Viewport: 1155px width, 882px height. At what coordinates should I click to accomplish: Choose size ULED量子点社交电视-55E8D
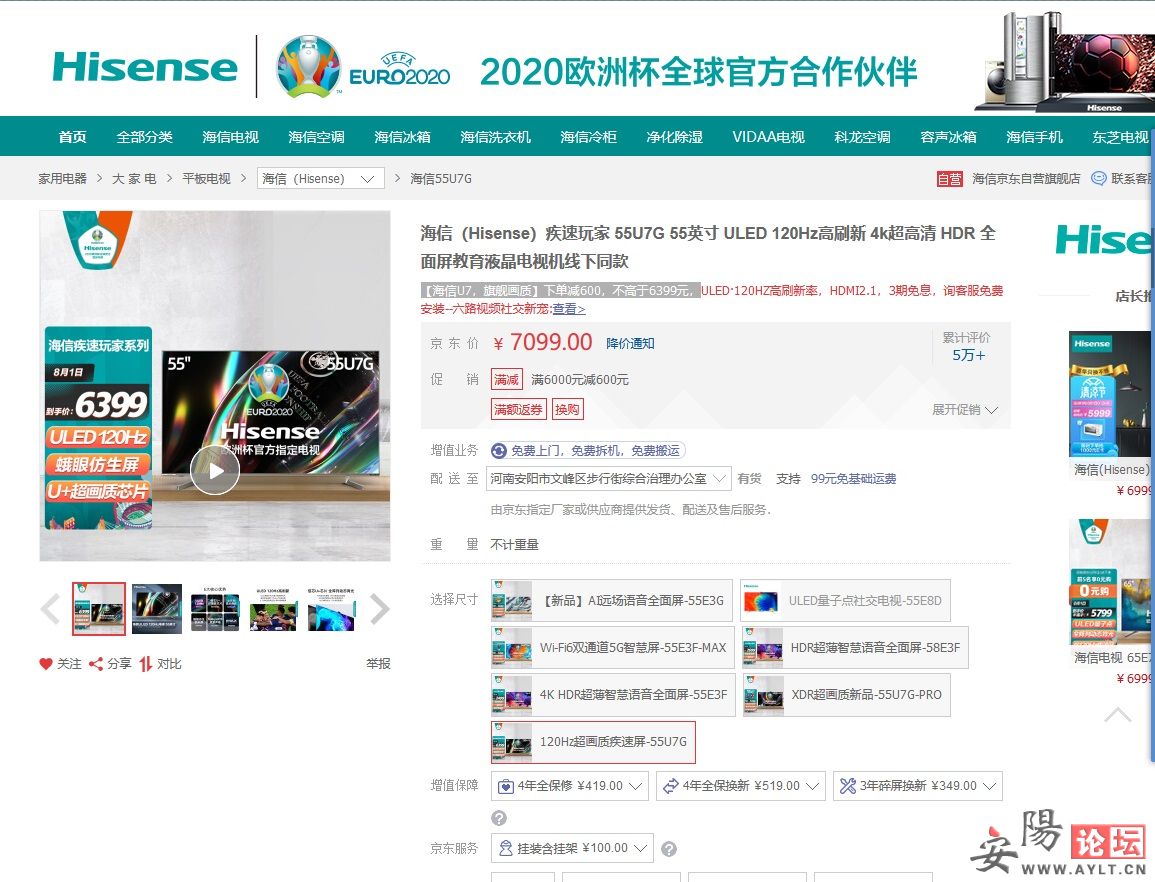tap(845, 601)
